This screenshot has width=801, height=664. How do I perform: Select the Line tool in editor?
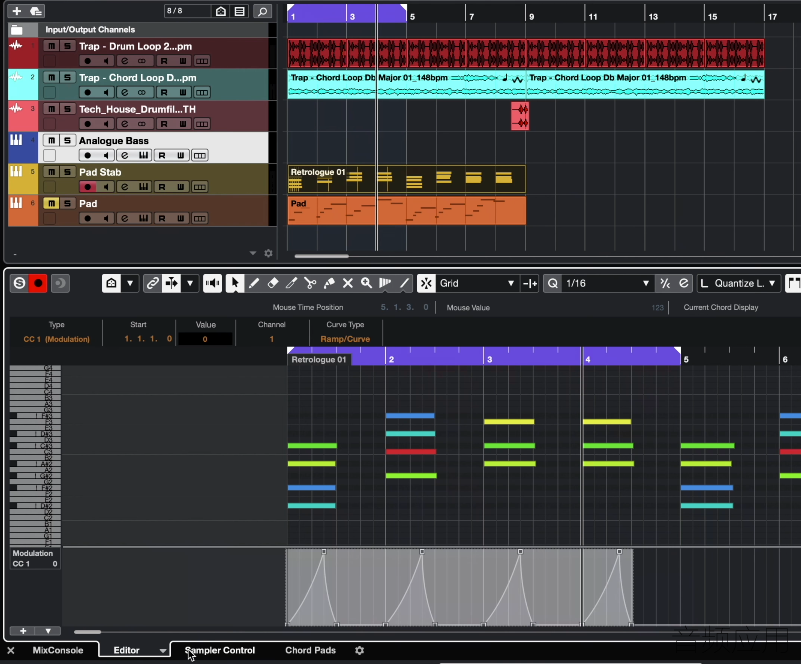[x=404, y=283]
